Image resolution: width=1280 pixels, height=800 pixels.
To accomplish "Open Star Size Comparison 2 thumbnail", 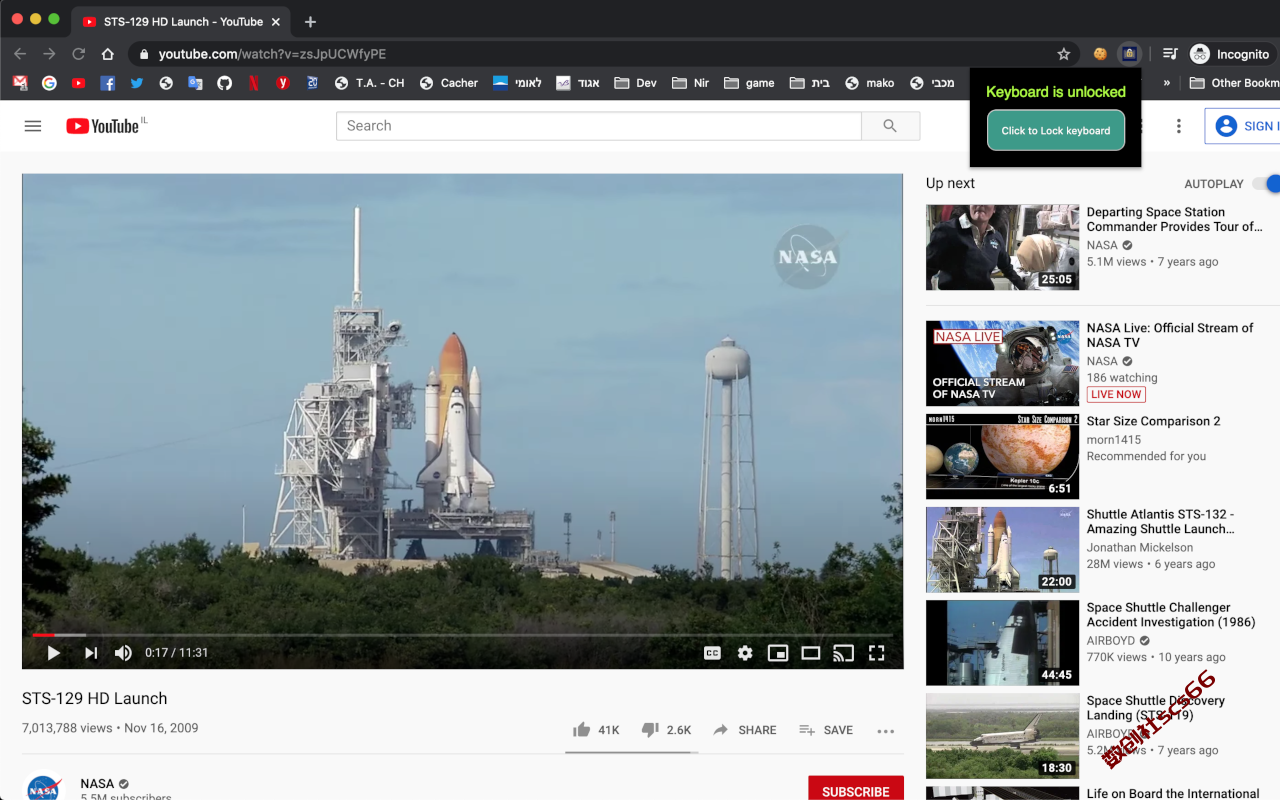I will [1002, 456].
